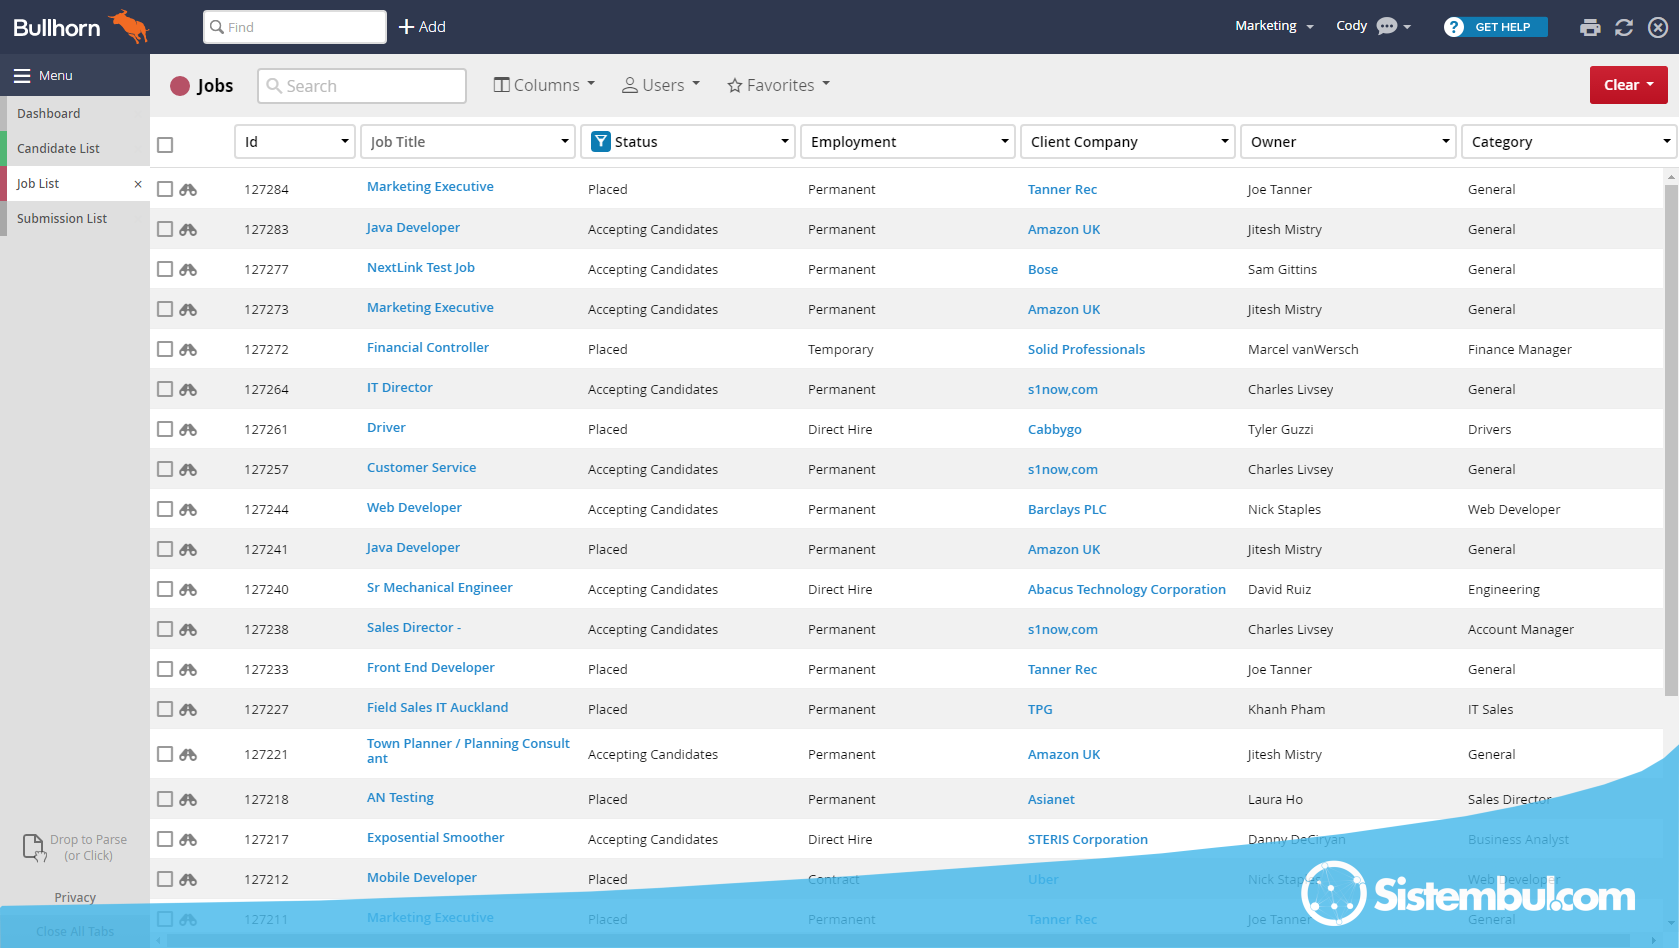
Task: Click binoculars preview icon for job 127284
Action: 188,189
